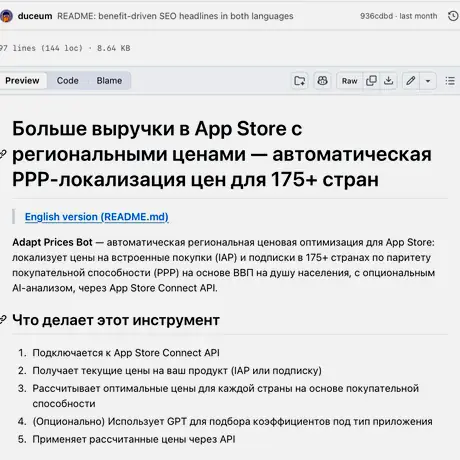
Task: Switch to the Blame tab
Action: (109, 81)
